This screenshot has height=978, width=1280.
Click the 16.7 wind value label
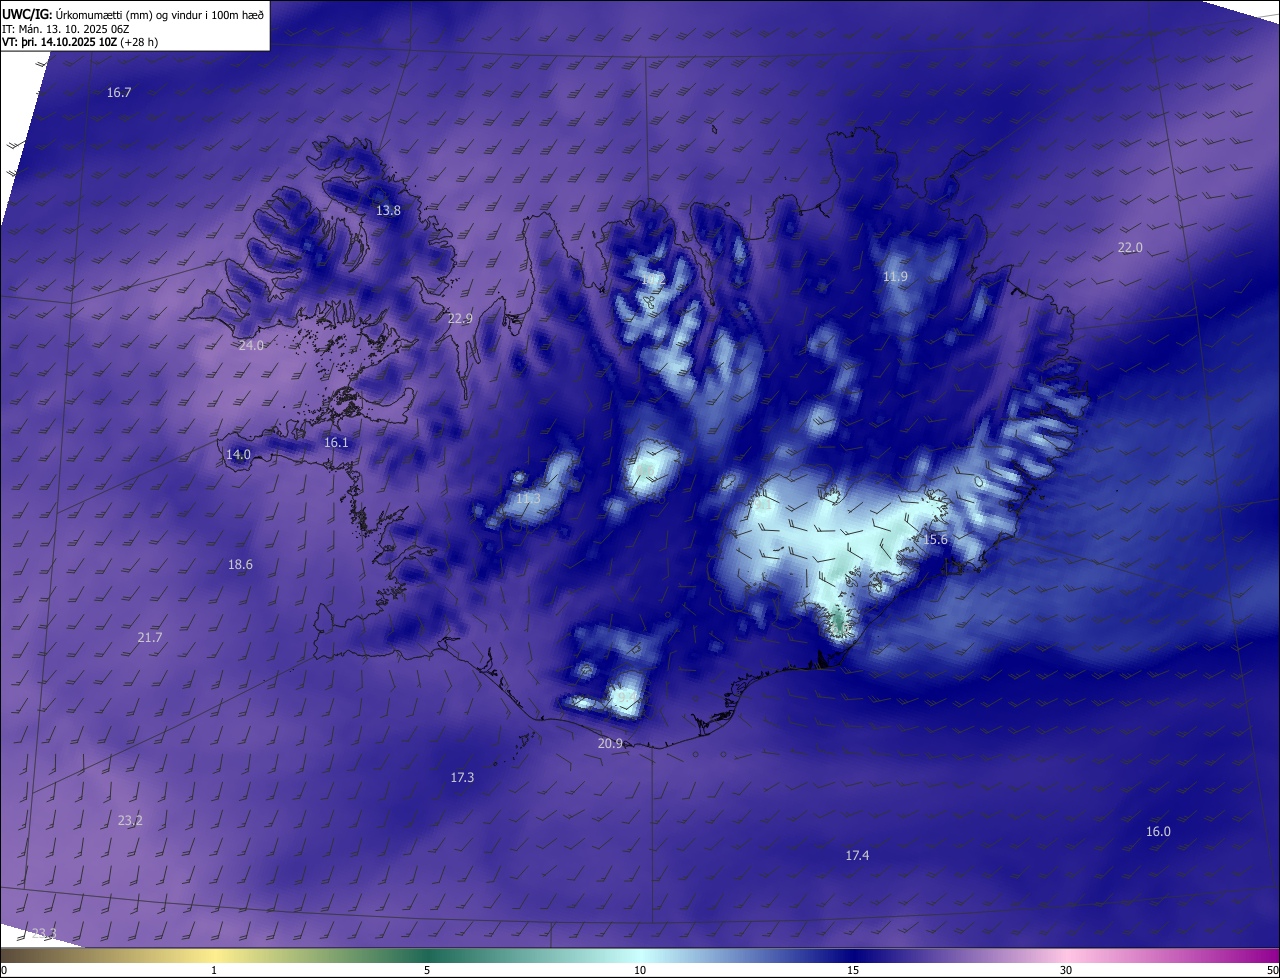pyautogui.click(x=119, y=92)
